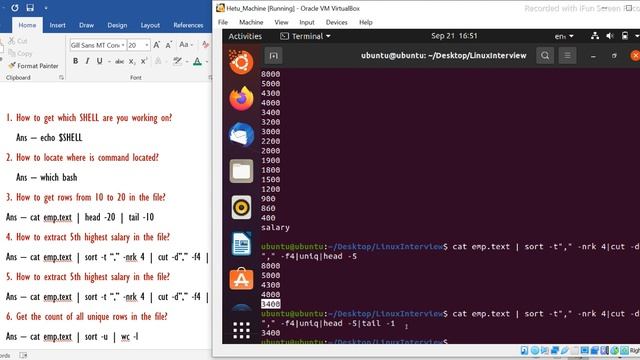Apply Subscript formatting
The height and width of the screenshot is (360, 640).
[131, 62]
